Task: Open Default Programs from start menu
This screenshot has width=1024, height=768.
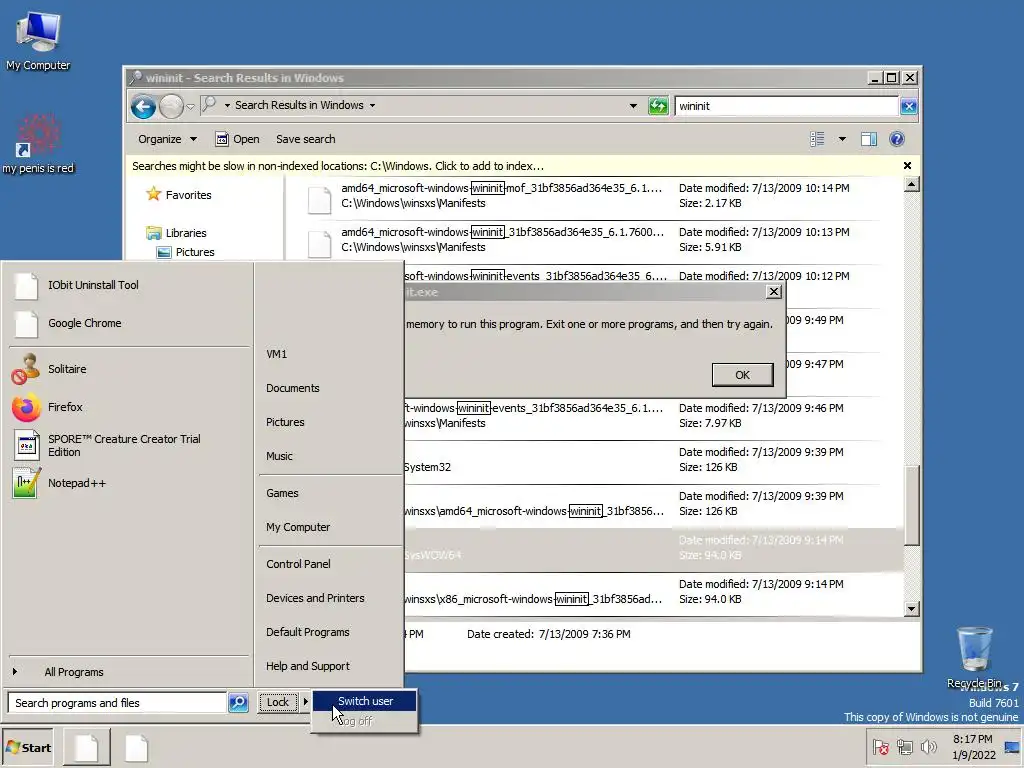Action: [308, 632]
